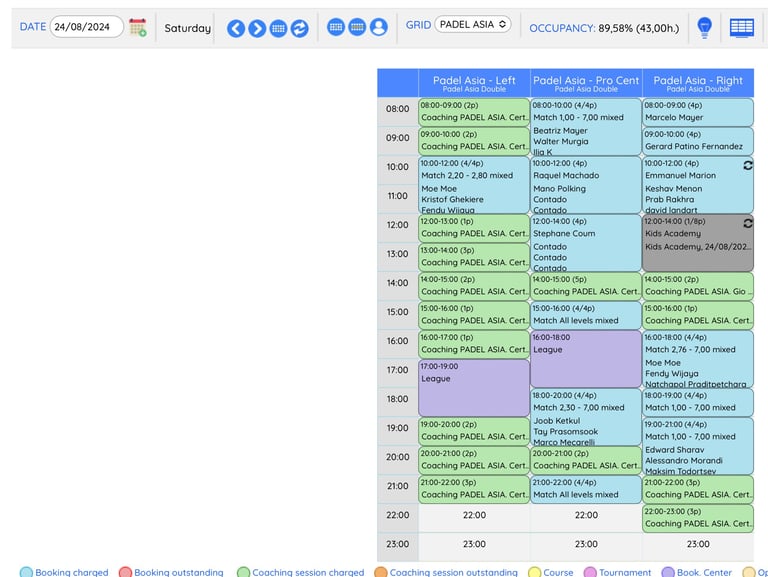
Task: Open 12:00-13:00 (1p) coaching in Left court
Action: [x=474, y=228]
